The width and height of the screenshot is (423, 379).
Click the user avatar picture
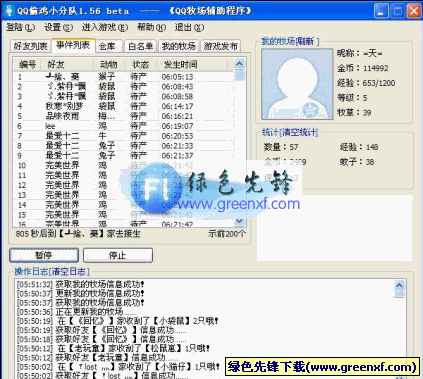click(297, 84)
